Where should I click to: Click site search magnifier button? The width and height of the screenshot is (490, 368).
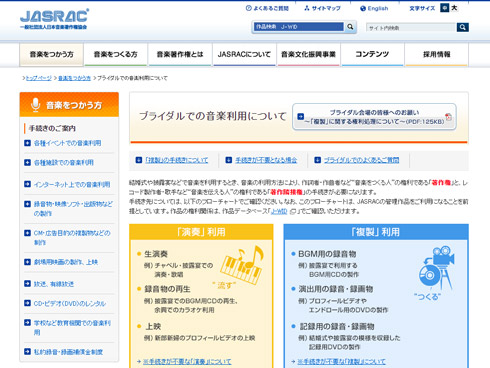tap(462, 27)
